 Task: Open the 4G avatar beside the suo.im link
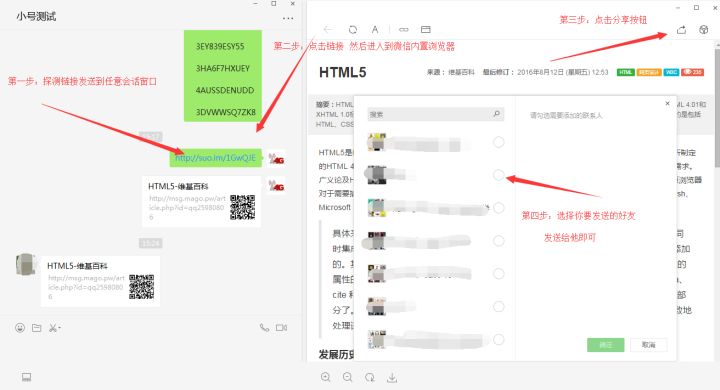pyautogui.click(x=276, y=158)
